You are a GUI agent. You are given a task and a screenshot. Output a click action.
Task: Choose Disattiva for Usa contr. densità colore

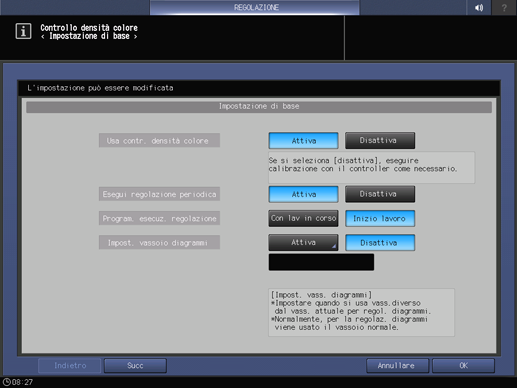(380, 141)
